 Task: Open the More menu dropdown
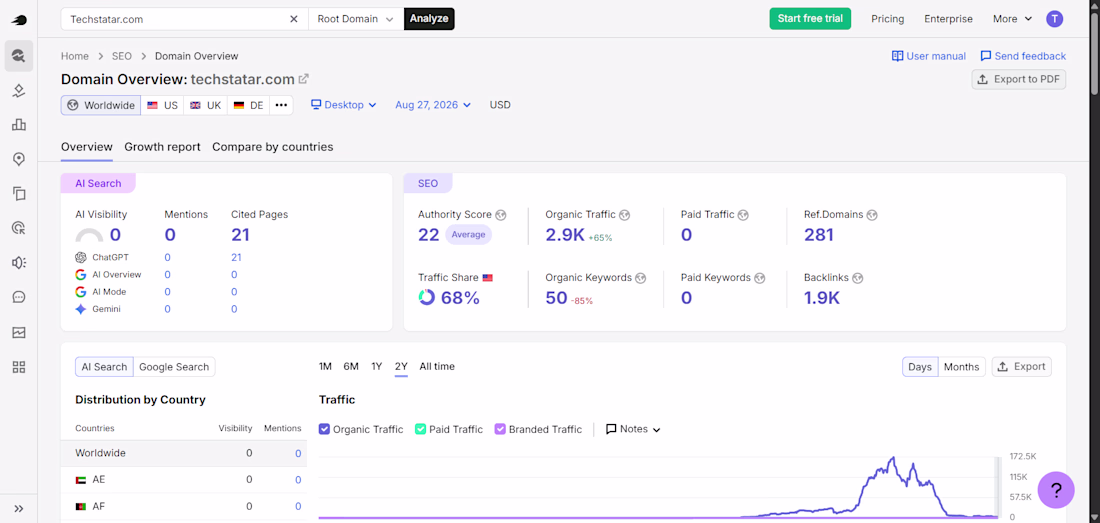(1012, 19)
